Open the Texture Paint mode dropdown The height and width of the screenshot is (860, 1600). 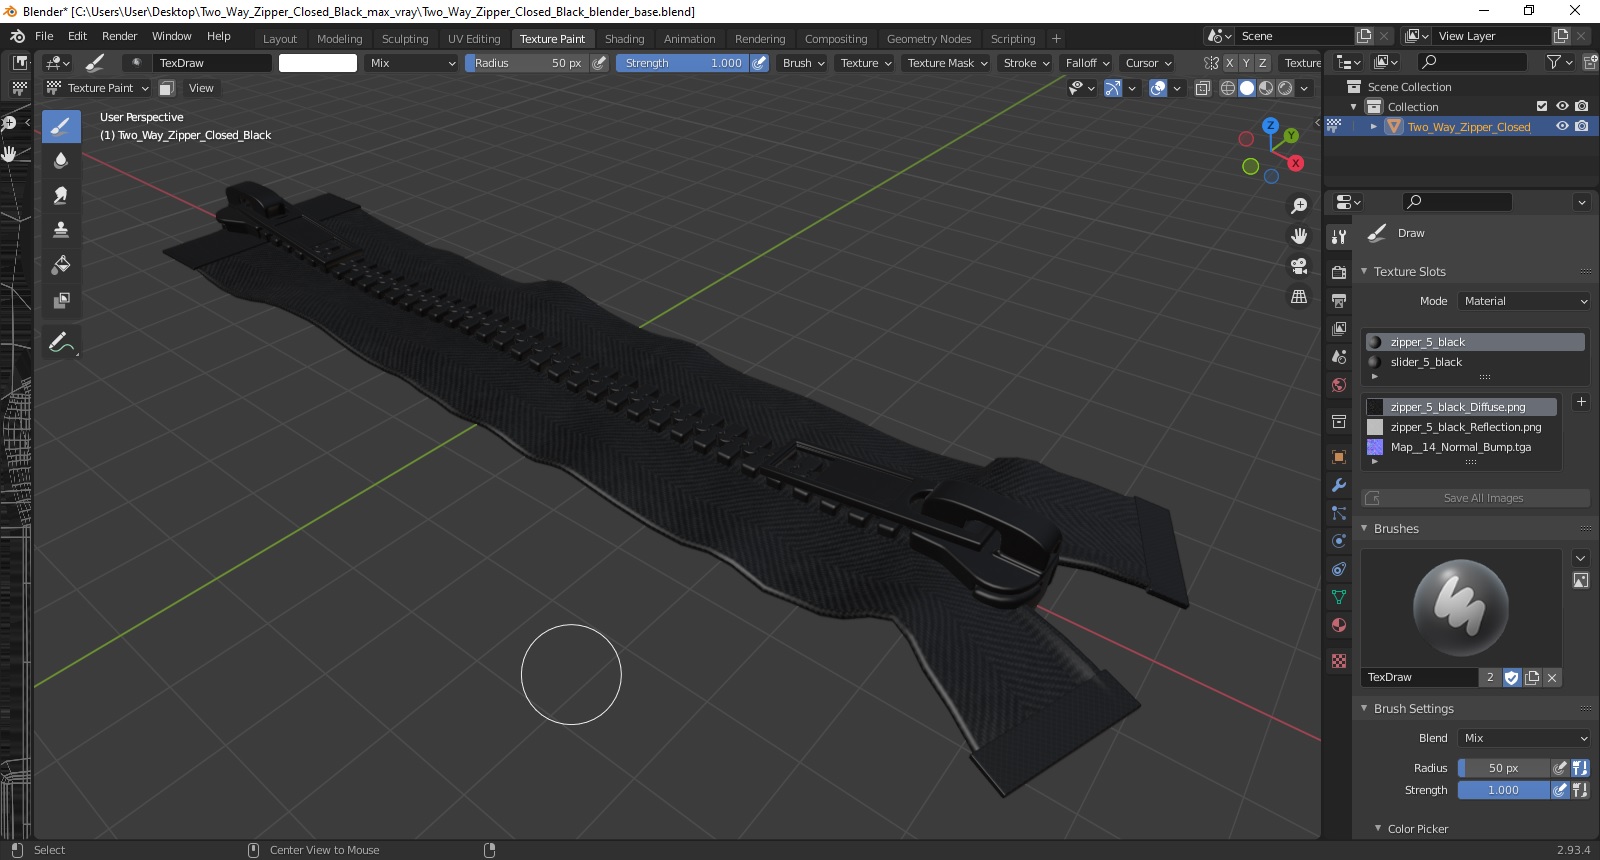[98, 88]
